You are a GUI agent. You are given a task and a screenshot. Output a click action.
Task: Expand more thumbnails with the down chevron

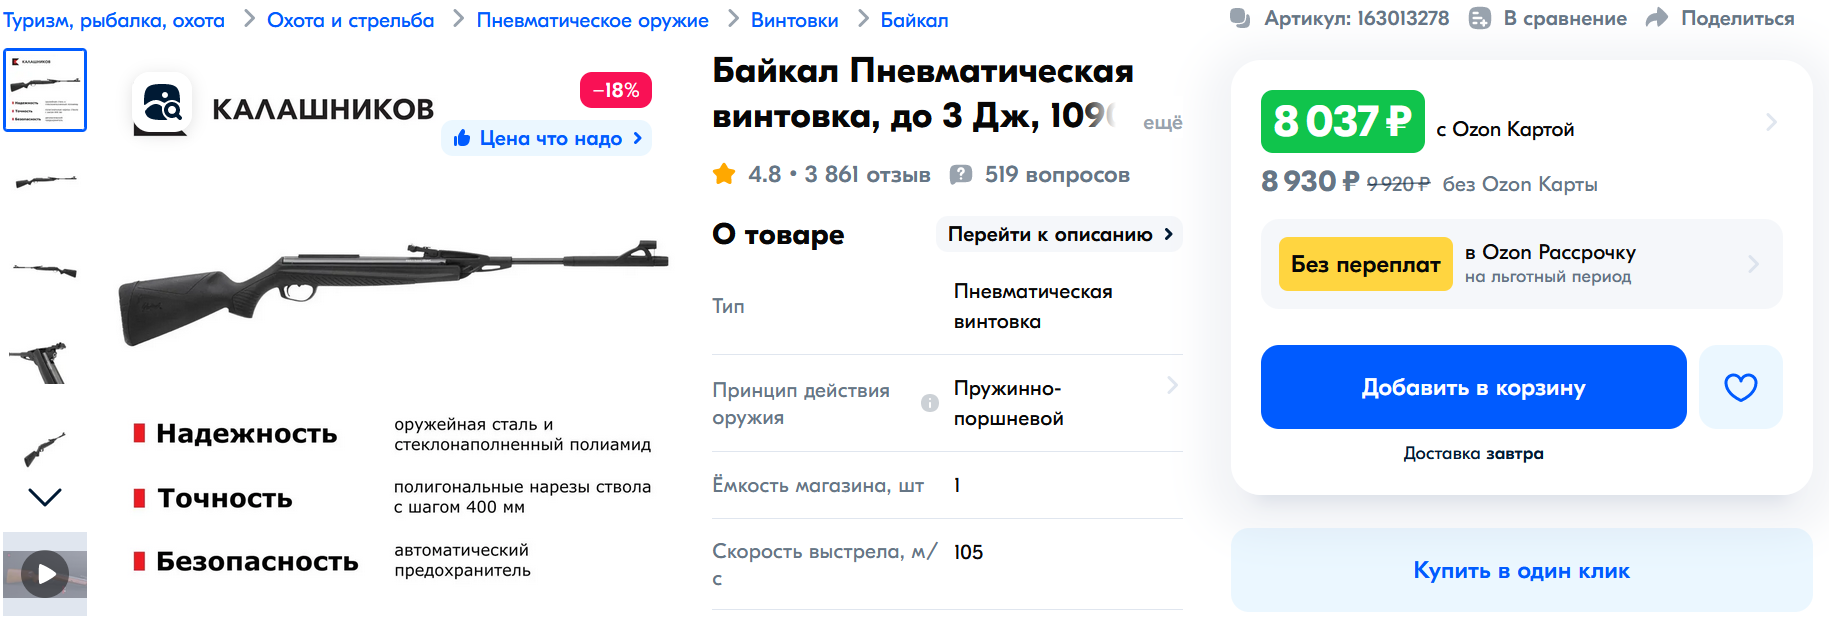point(45,497)
